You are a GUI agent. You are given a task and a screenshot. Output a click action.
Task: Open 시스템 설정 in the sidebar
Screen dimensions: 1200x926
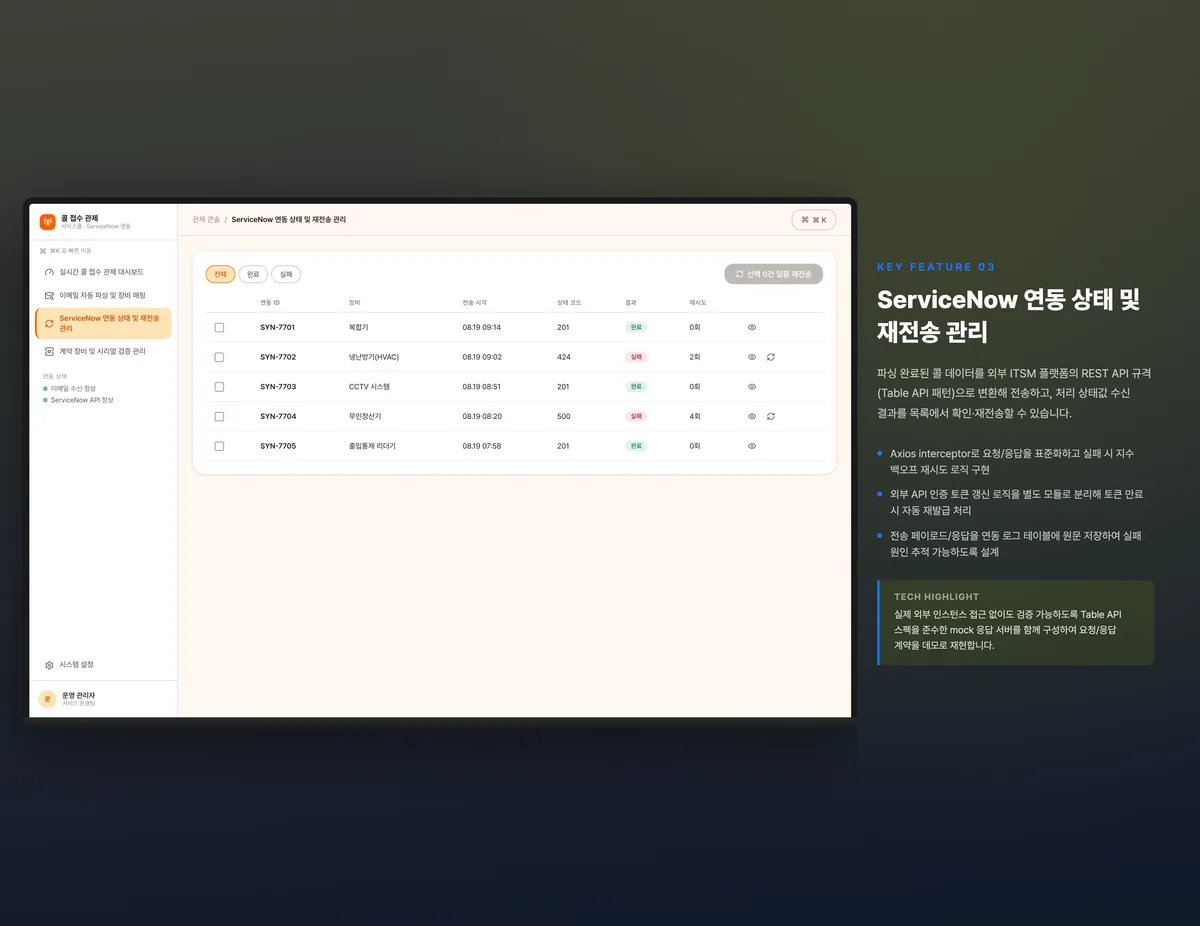[103, 665]
